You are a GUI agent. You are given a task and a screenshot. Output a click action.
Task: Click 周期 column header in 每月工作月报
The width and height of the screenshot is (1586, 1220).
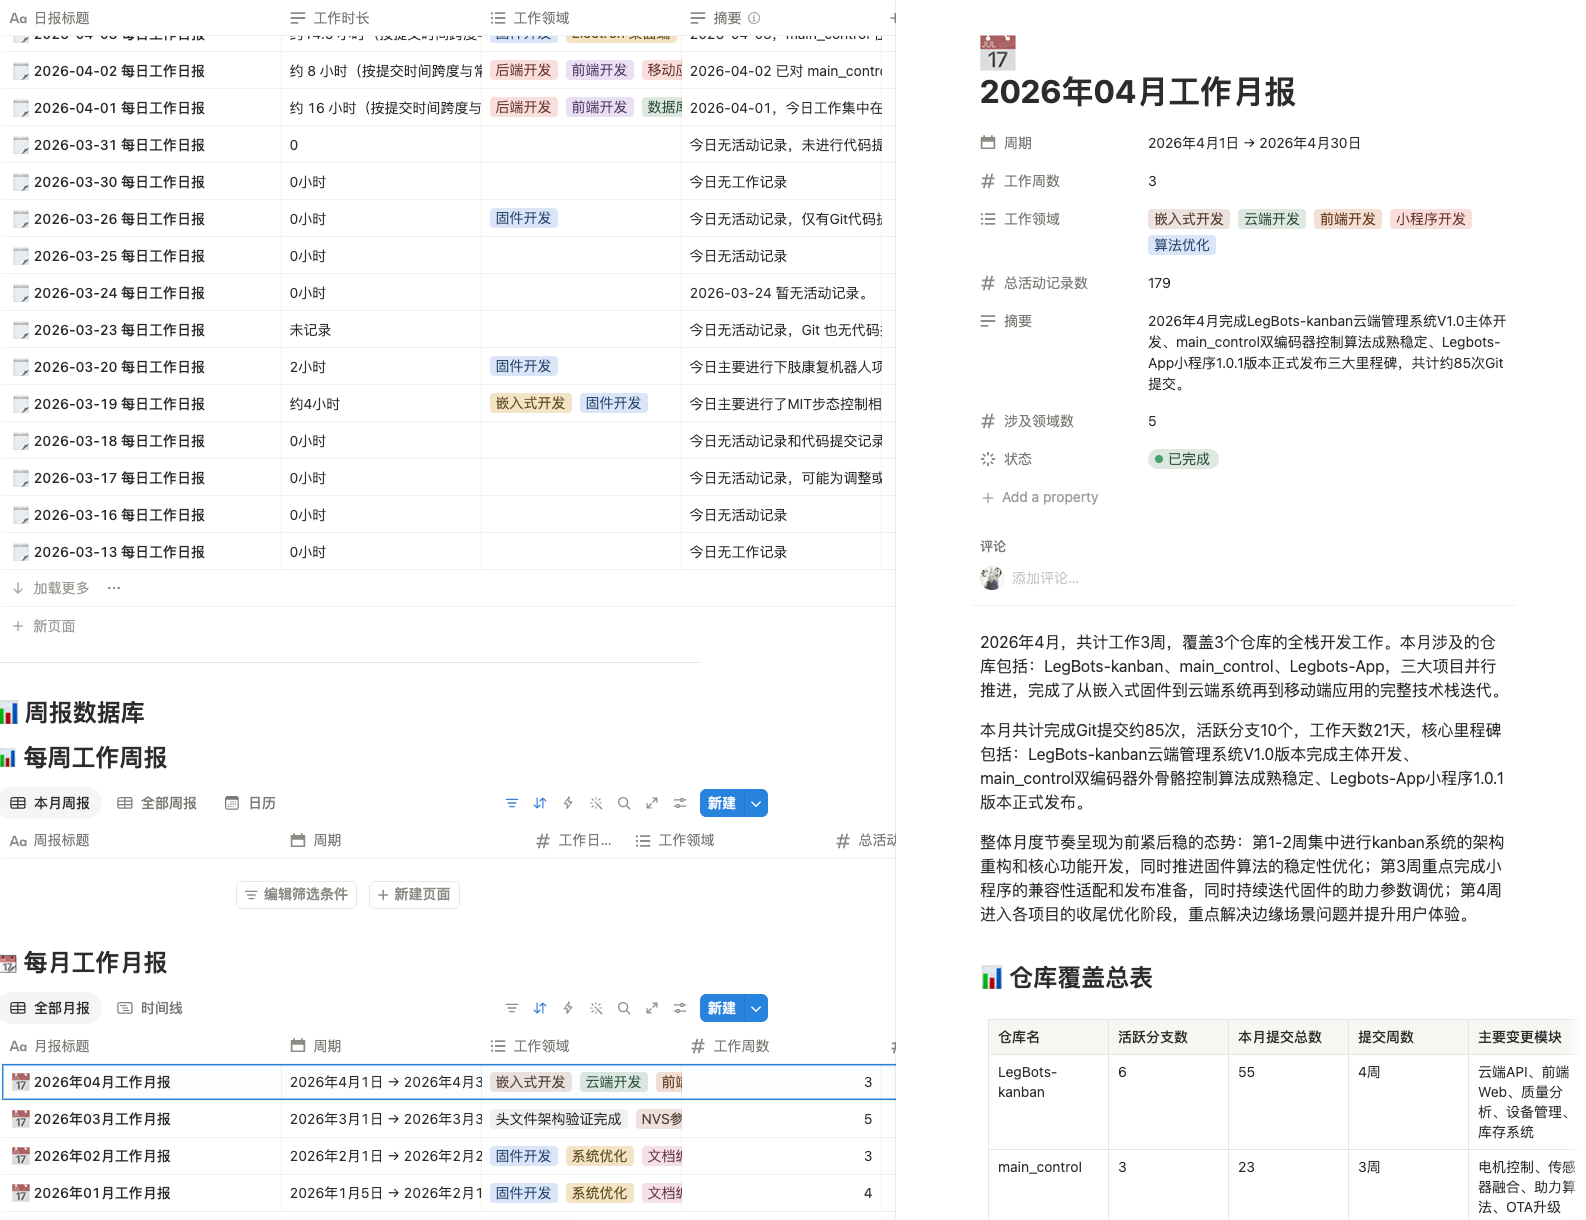pos(316,1046)
